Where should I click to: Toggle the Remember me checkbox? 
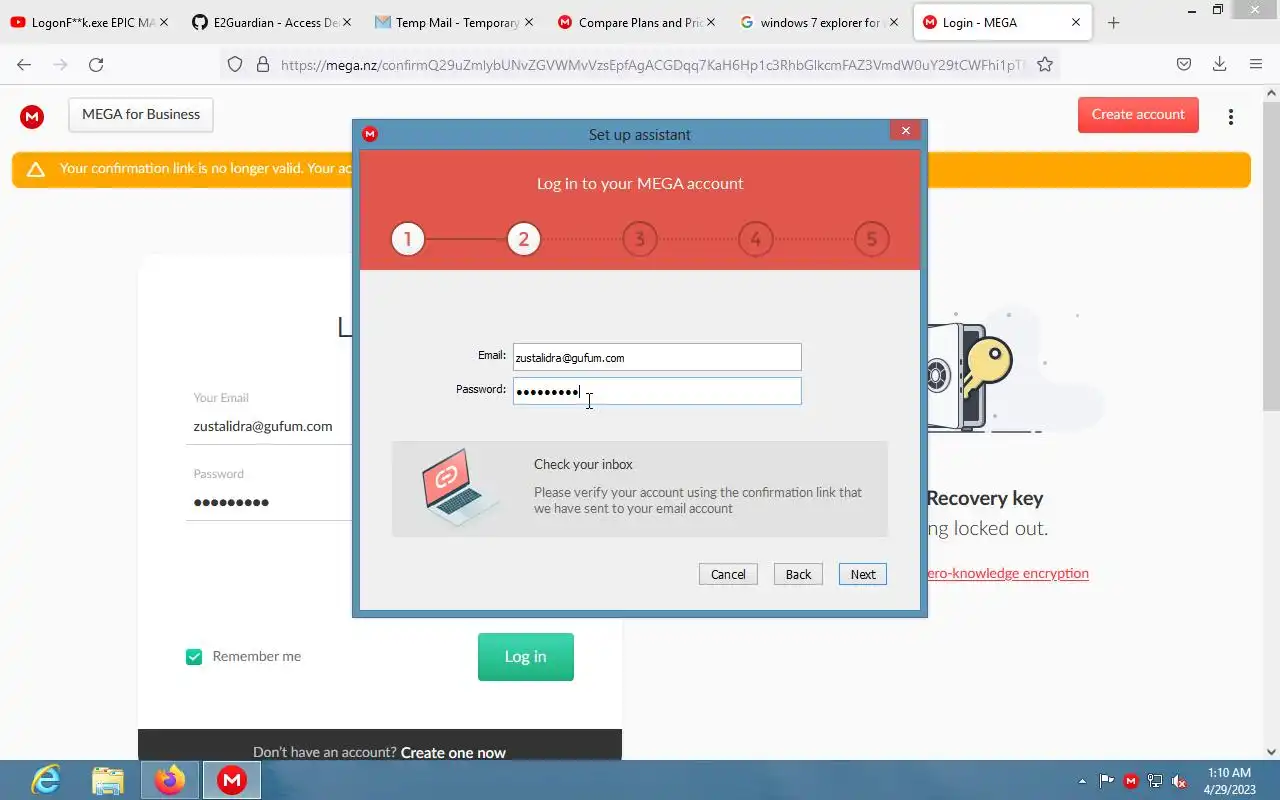(194, 657)
